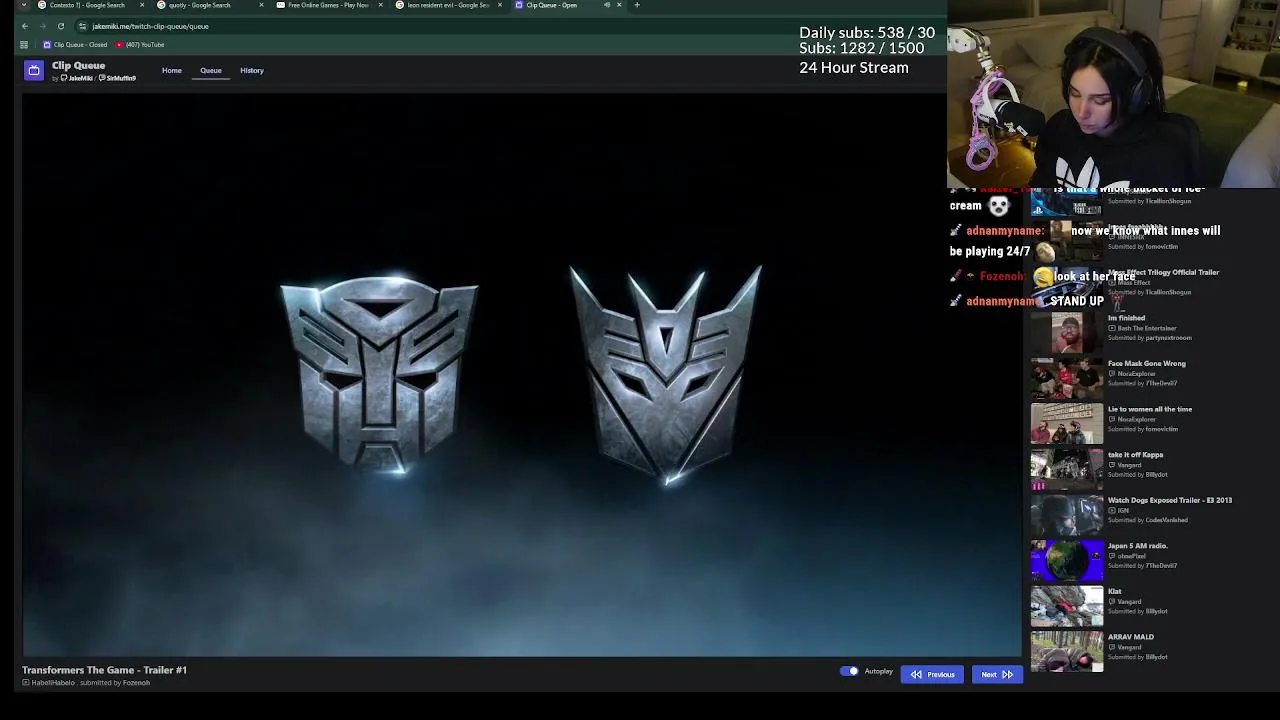The height and width of the screenshot is (720, 1280).
Task: Open the History nav item
Action: click(252, 71)
